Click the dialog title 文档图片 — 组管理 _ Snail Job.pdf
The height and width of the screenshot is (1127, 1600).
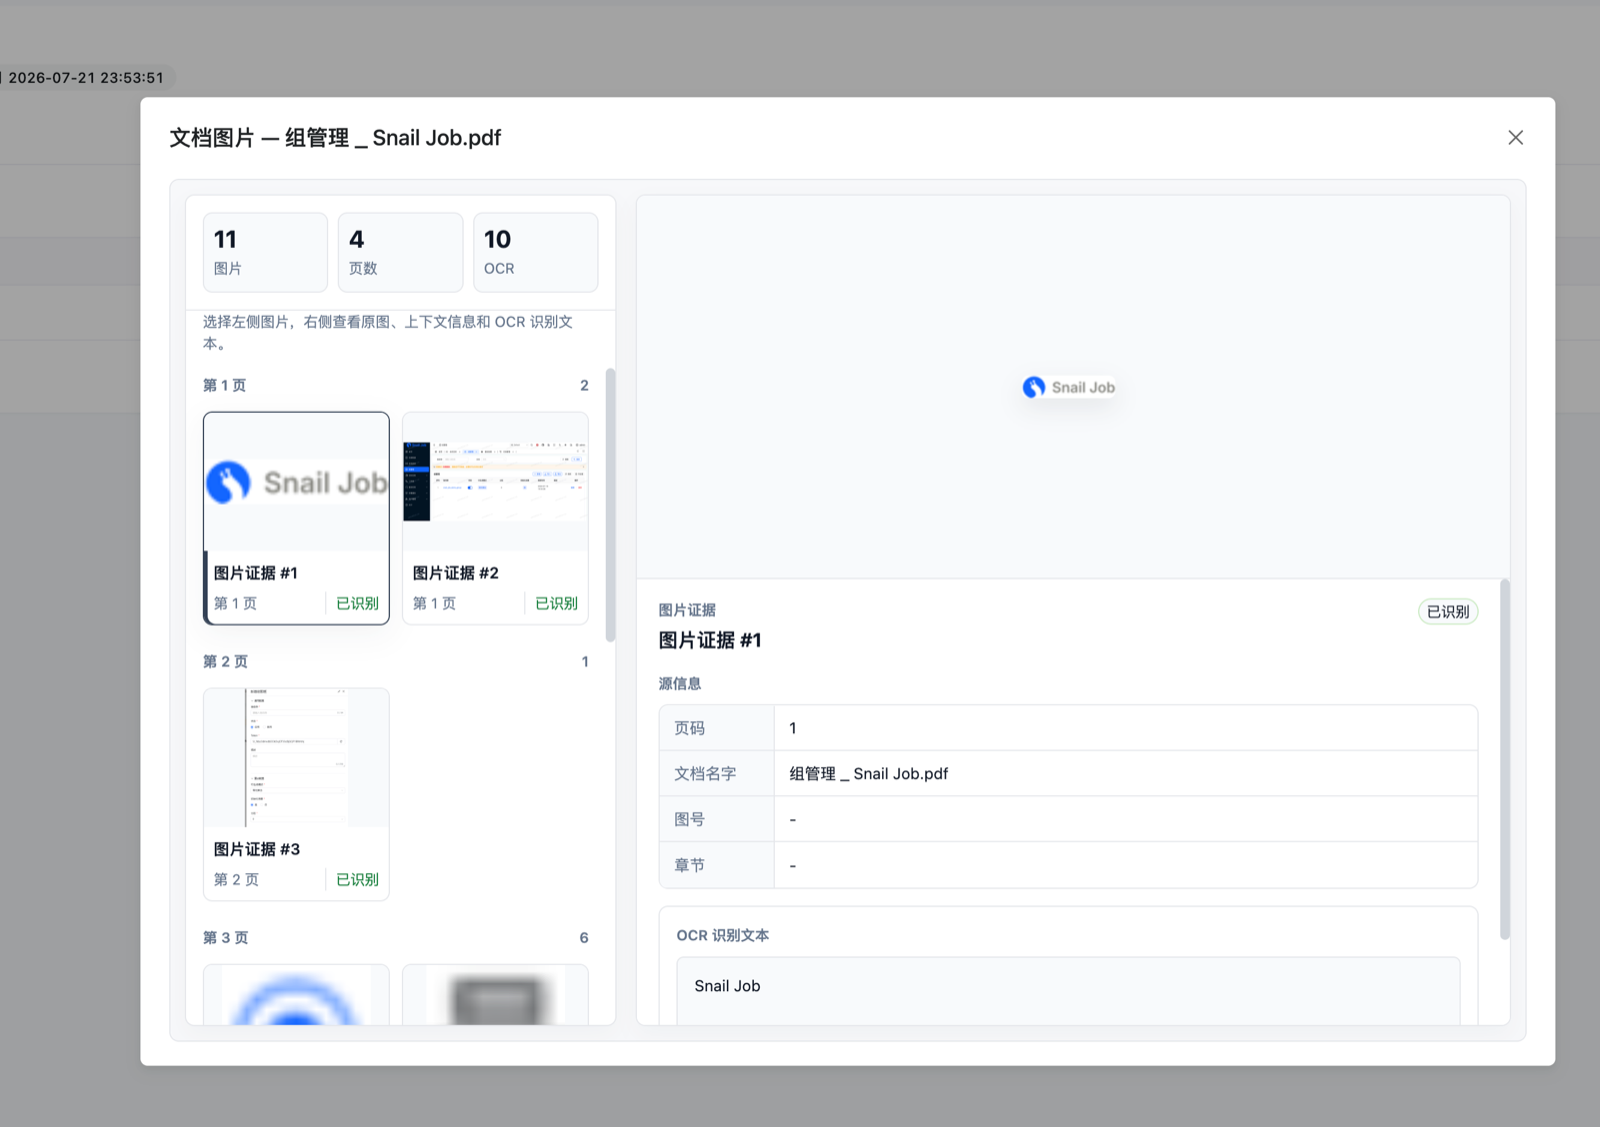point(335,138)
